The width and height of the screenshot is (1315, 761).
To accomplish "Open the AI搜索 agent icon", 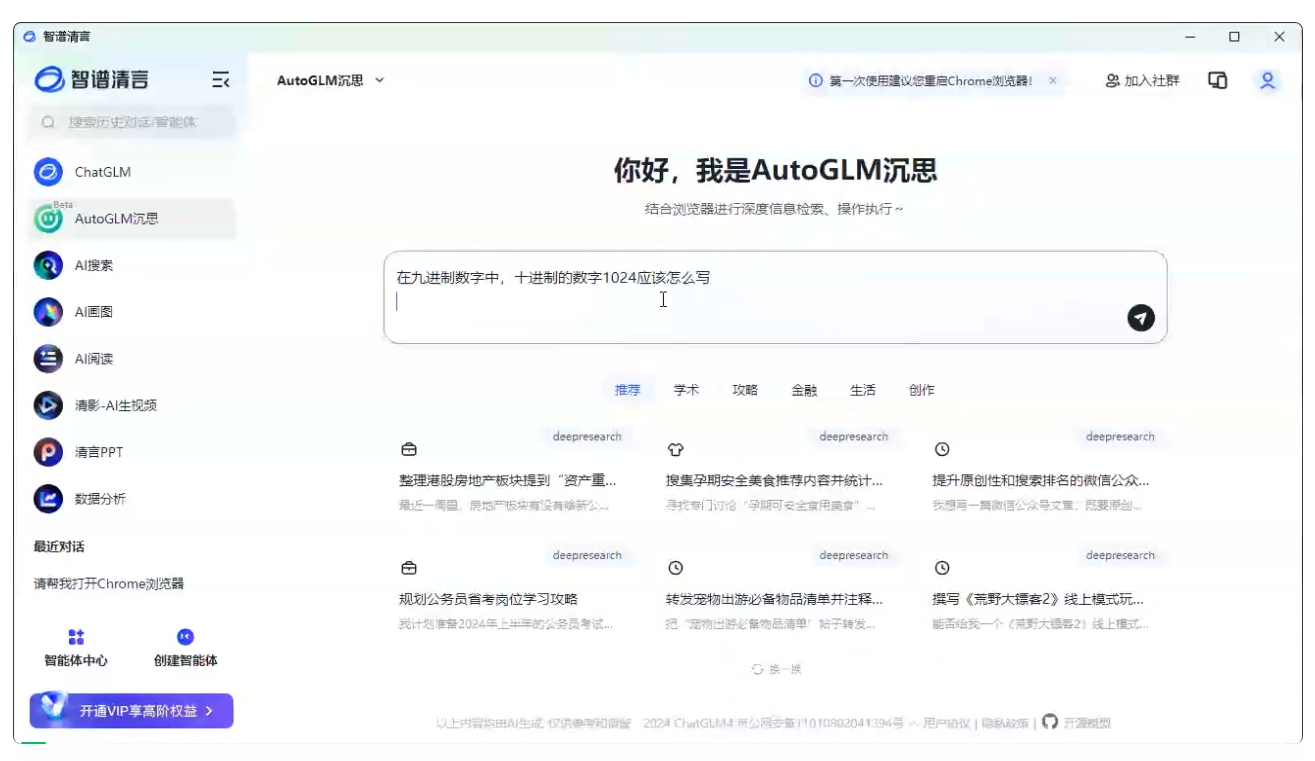I will coord(48,265).
